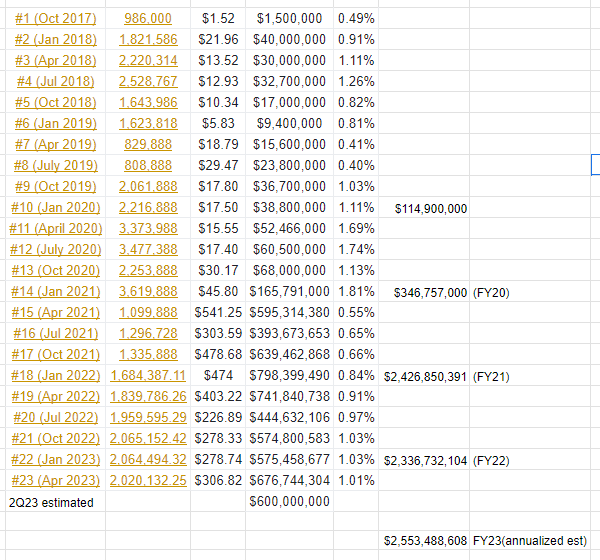Open the #16 (Jul 2021) link

55,334
